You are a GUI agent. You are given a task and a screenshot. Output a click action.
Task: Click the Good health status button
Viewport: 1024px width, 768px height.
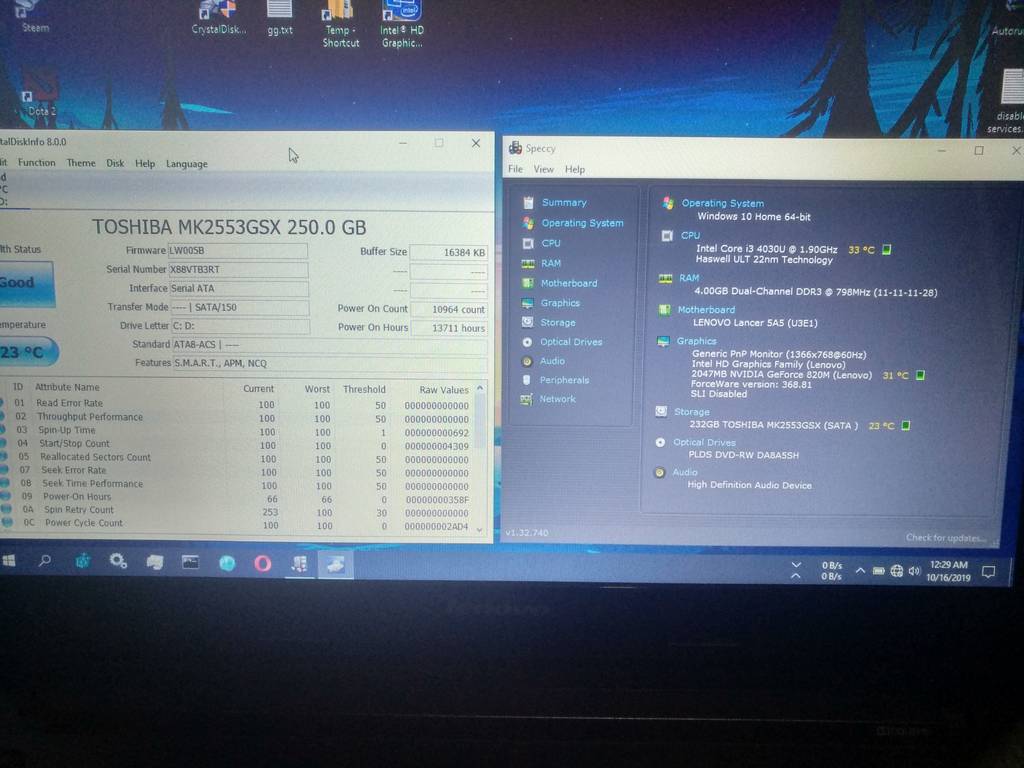click(25, 283)
